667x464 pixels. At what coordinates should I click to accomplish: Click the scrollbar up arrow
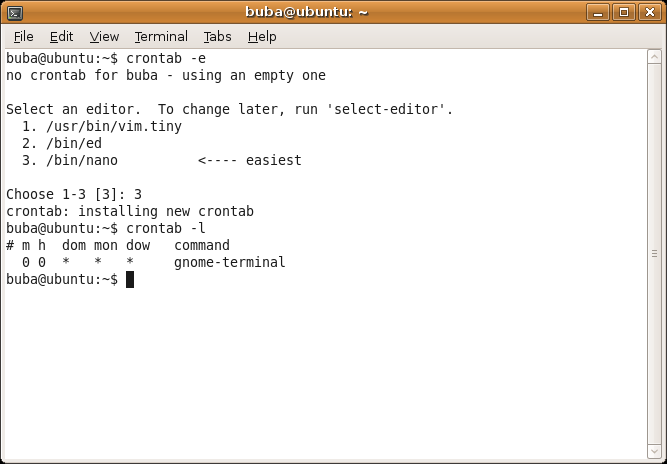(x=654, y=57)
